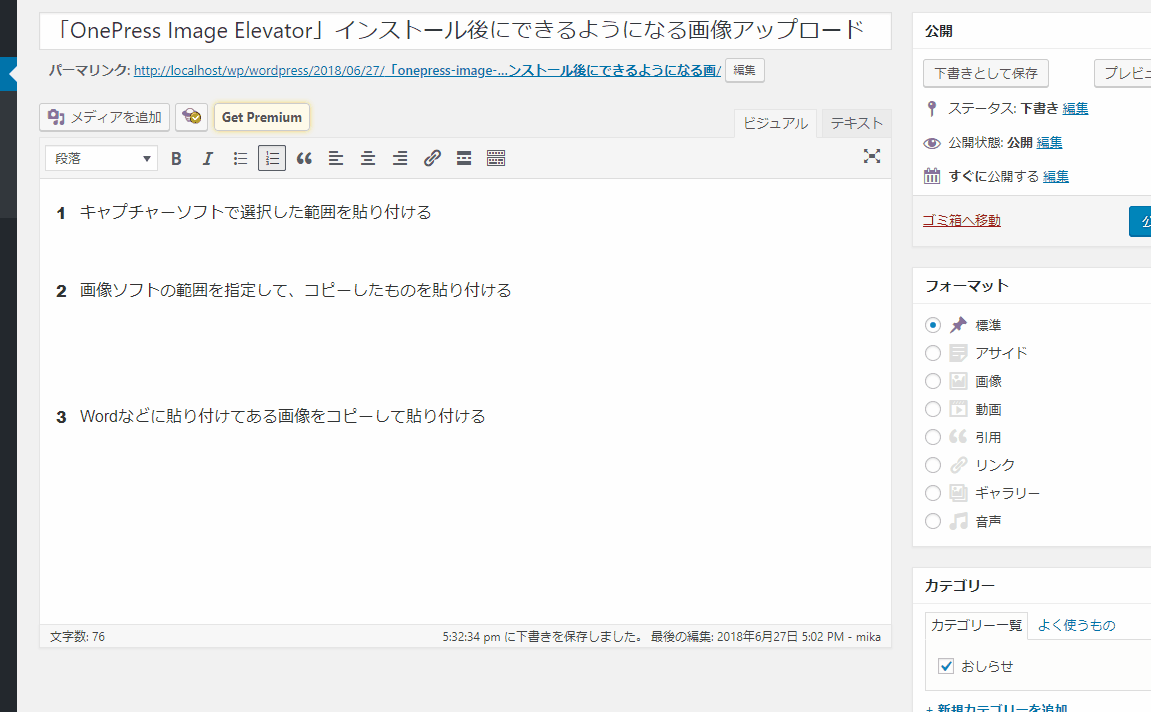Edit the ステータス setting via 編集
Screen dimensions: 1151x712
point(1075,108)
